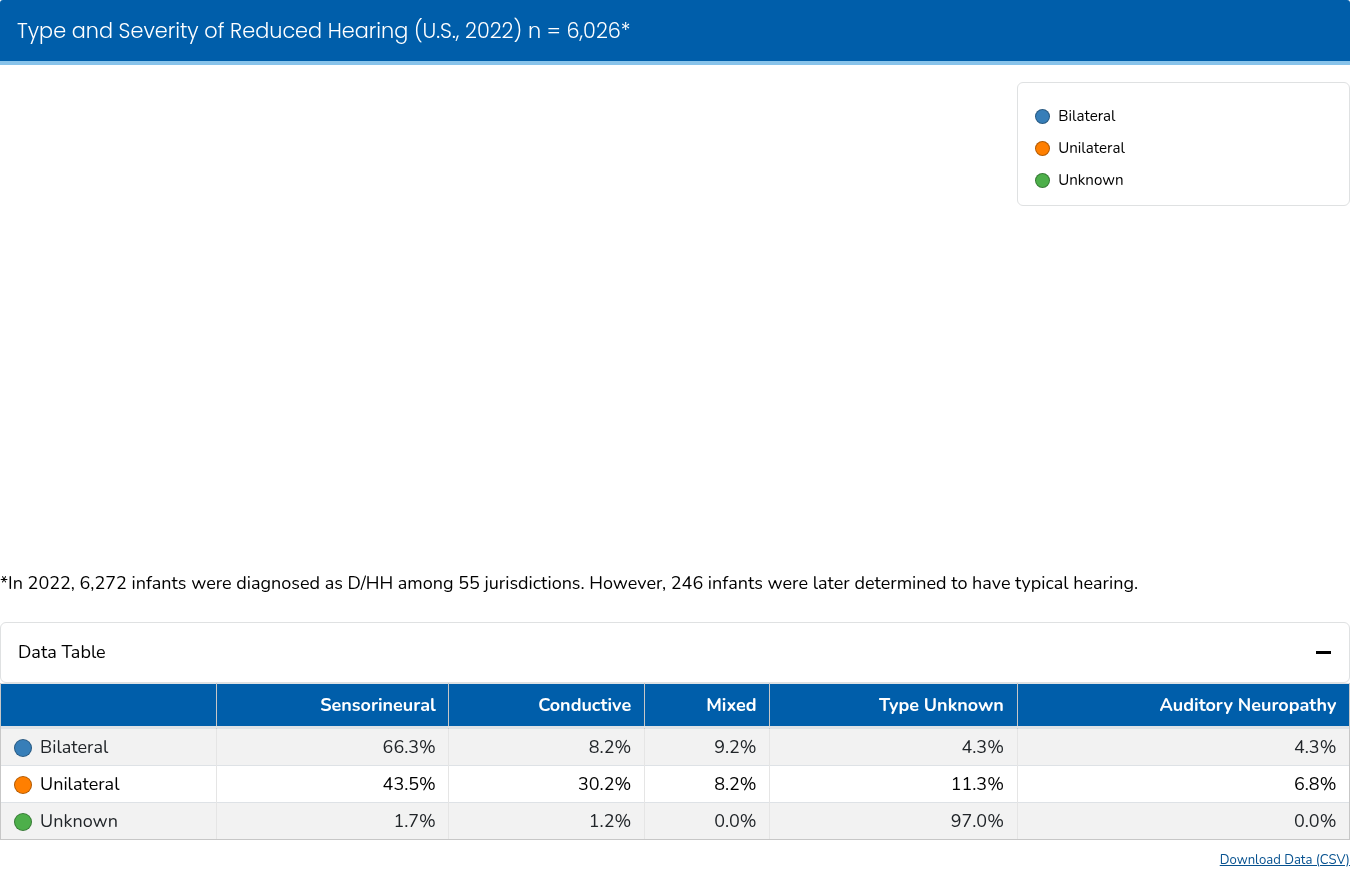Select the 97.0% Type Unknown cell
Image resolution: width=1350 pixels, height=894 pixels.
coord(977,821)
